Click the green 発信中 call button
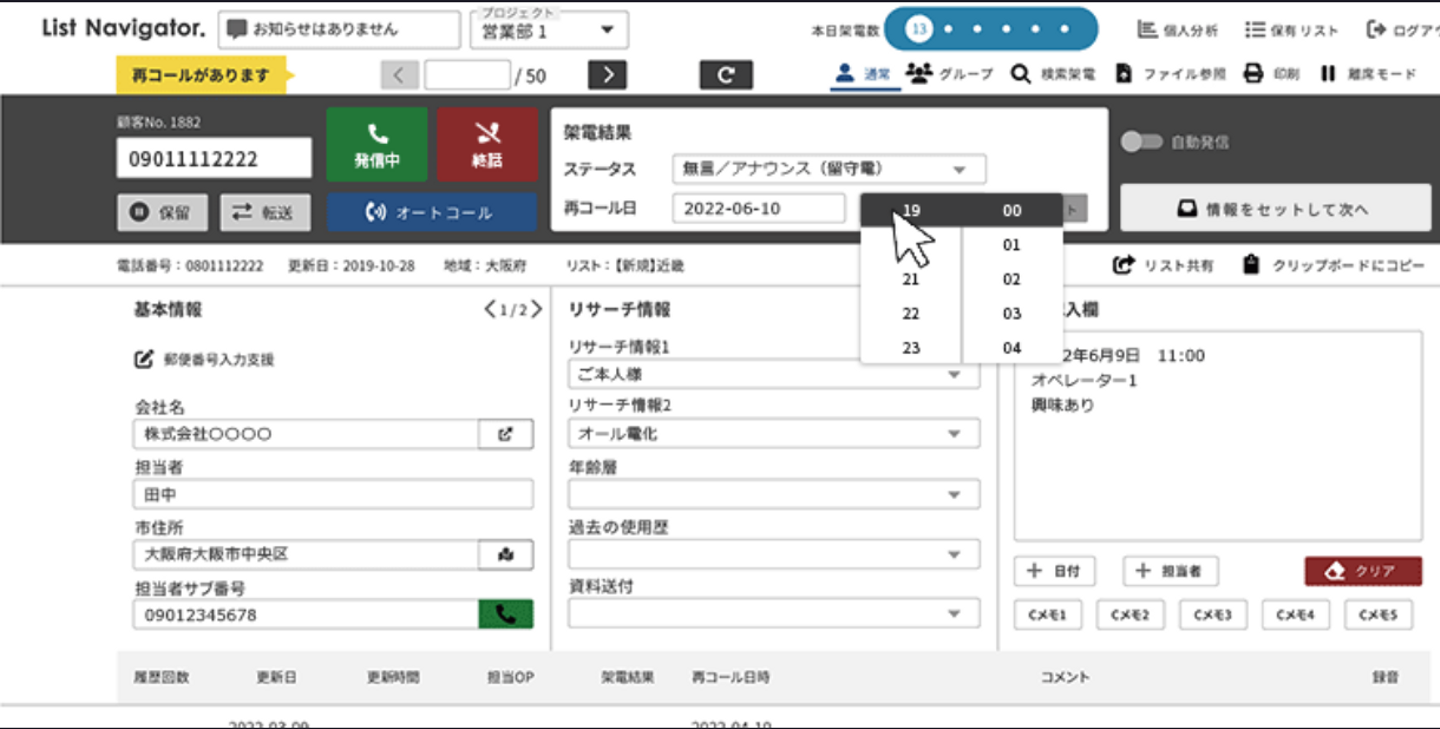 [377, 145]
